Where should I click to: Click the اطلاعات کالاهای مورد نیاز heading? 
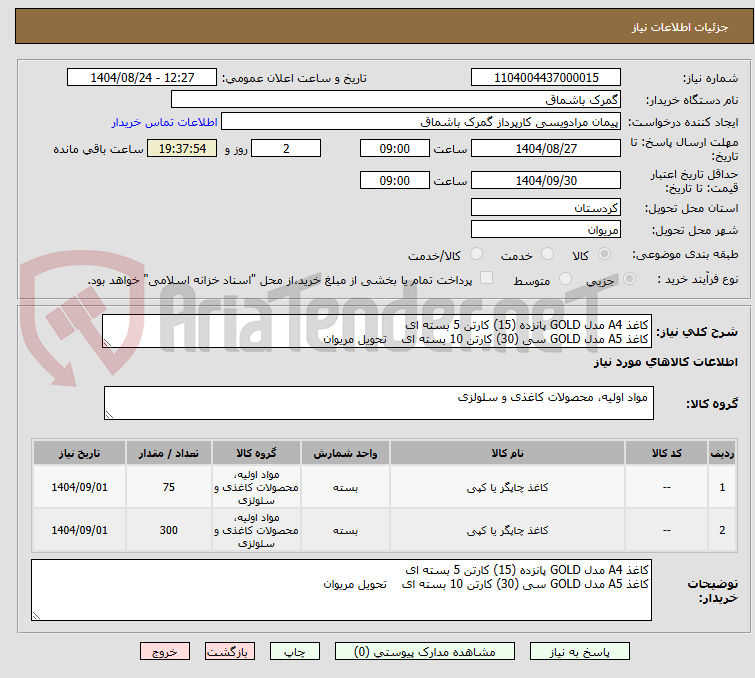(665, 362)
